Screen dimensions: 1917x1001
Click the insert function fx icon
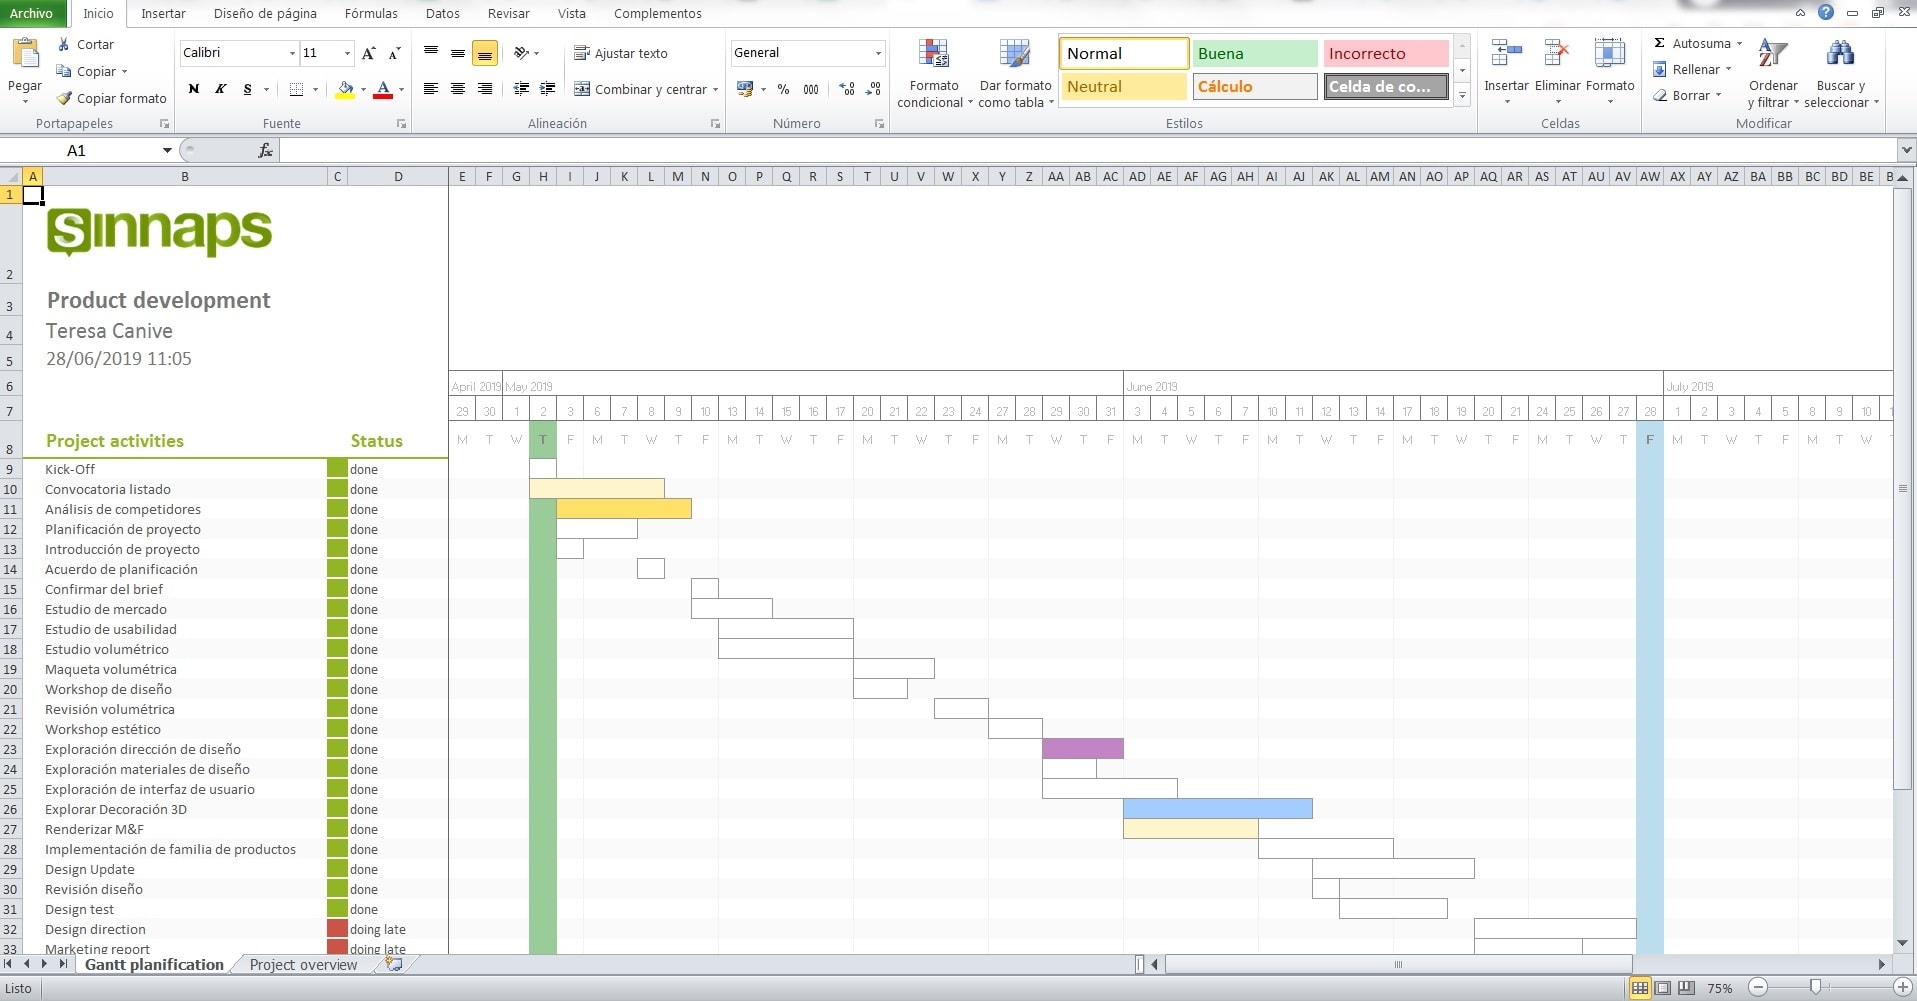[265, 150]
